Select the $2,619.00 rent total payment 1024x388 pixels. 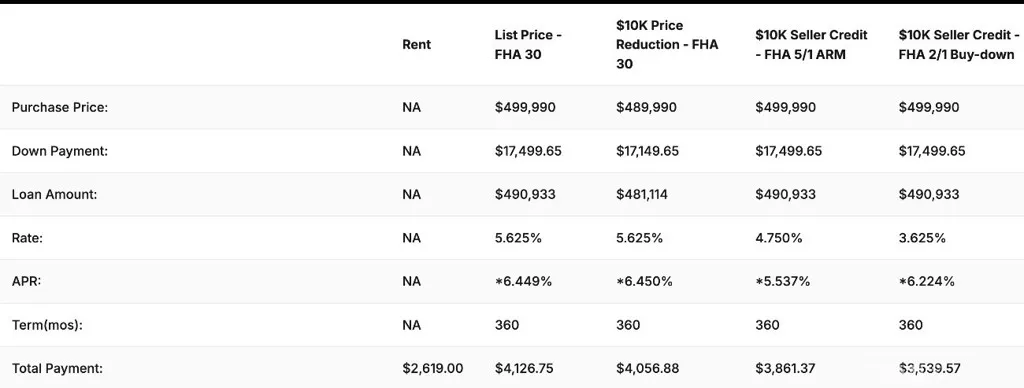pyautogui.click(x=432, y=368)
